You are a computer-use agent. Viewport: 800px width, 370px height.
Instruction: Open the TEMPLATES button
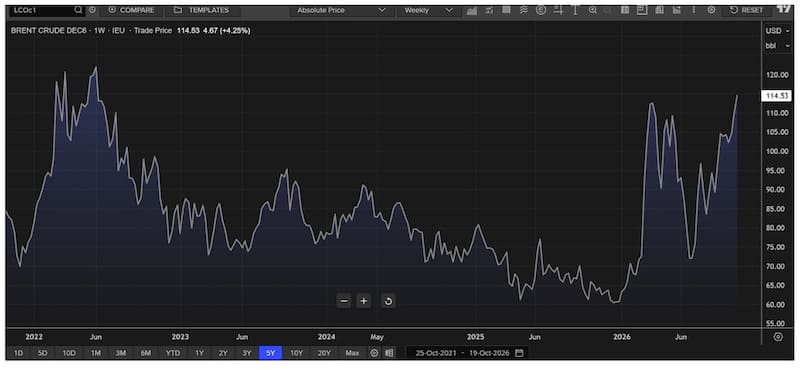pyautogui.click(x=202, y=10)
